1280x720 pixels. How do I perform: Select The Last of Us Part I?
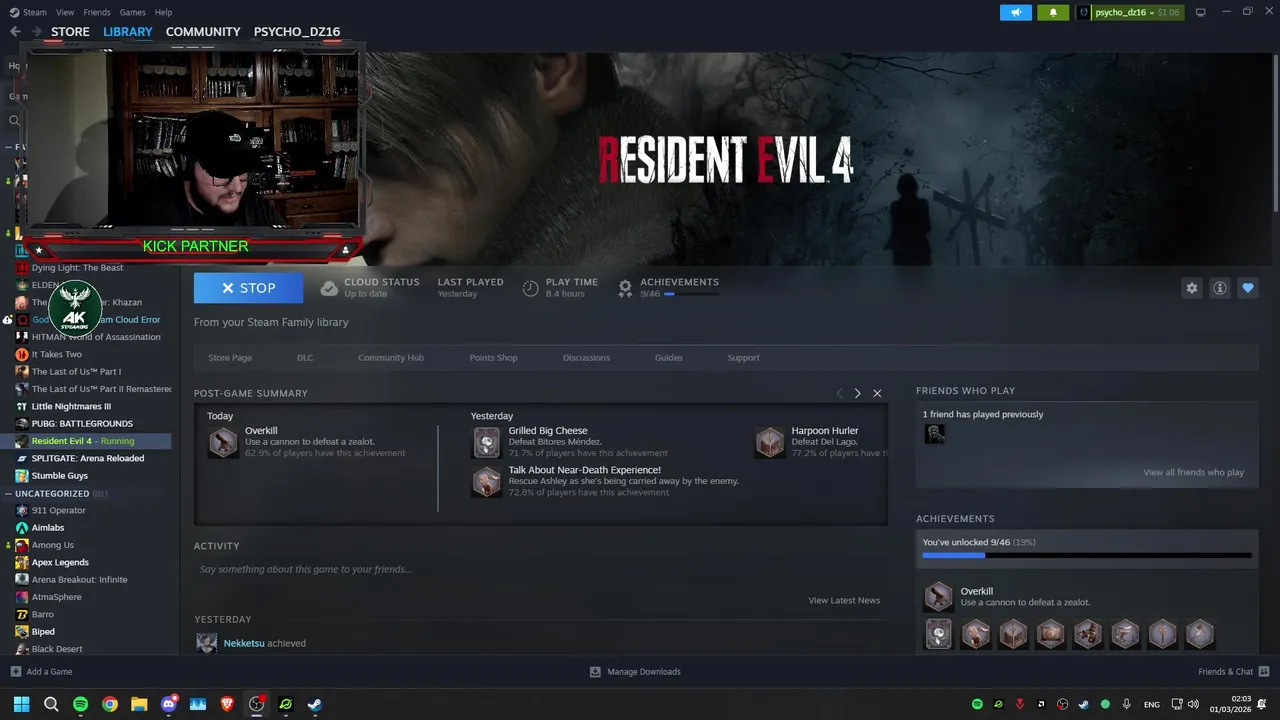click(x=76, y=372)
